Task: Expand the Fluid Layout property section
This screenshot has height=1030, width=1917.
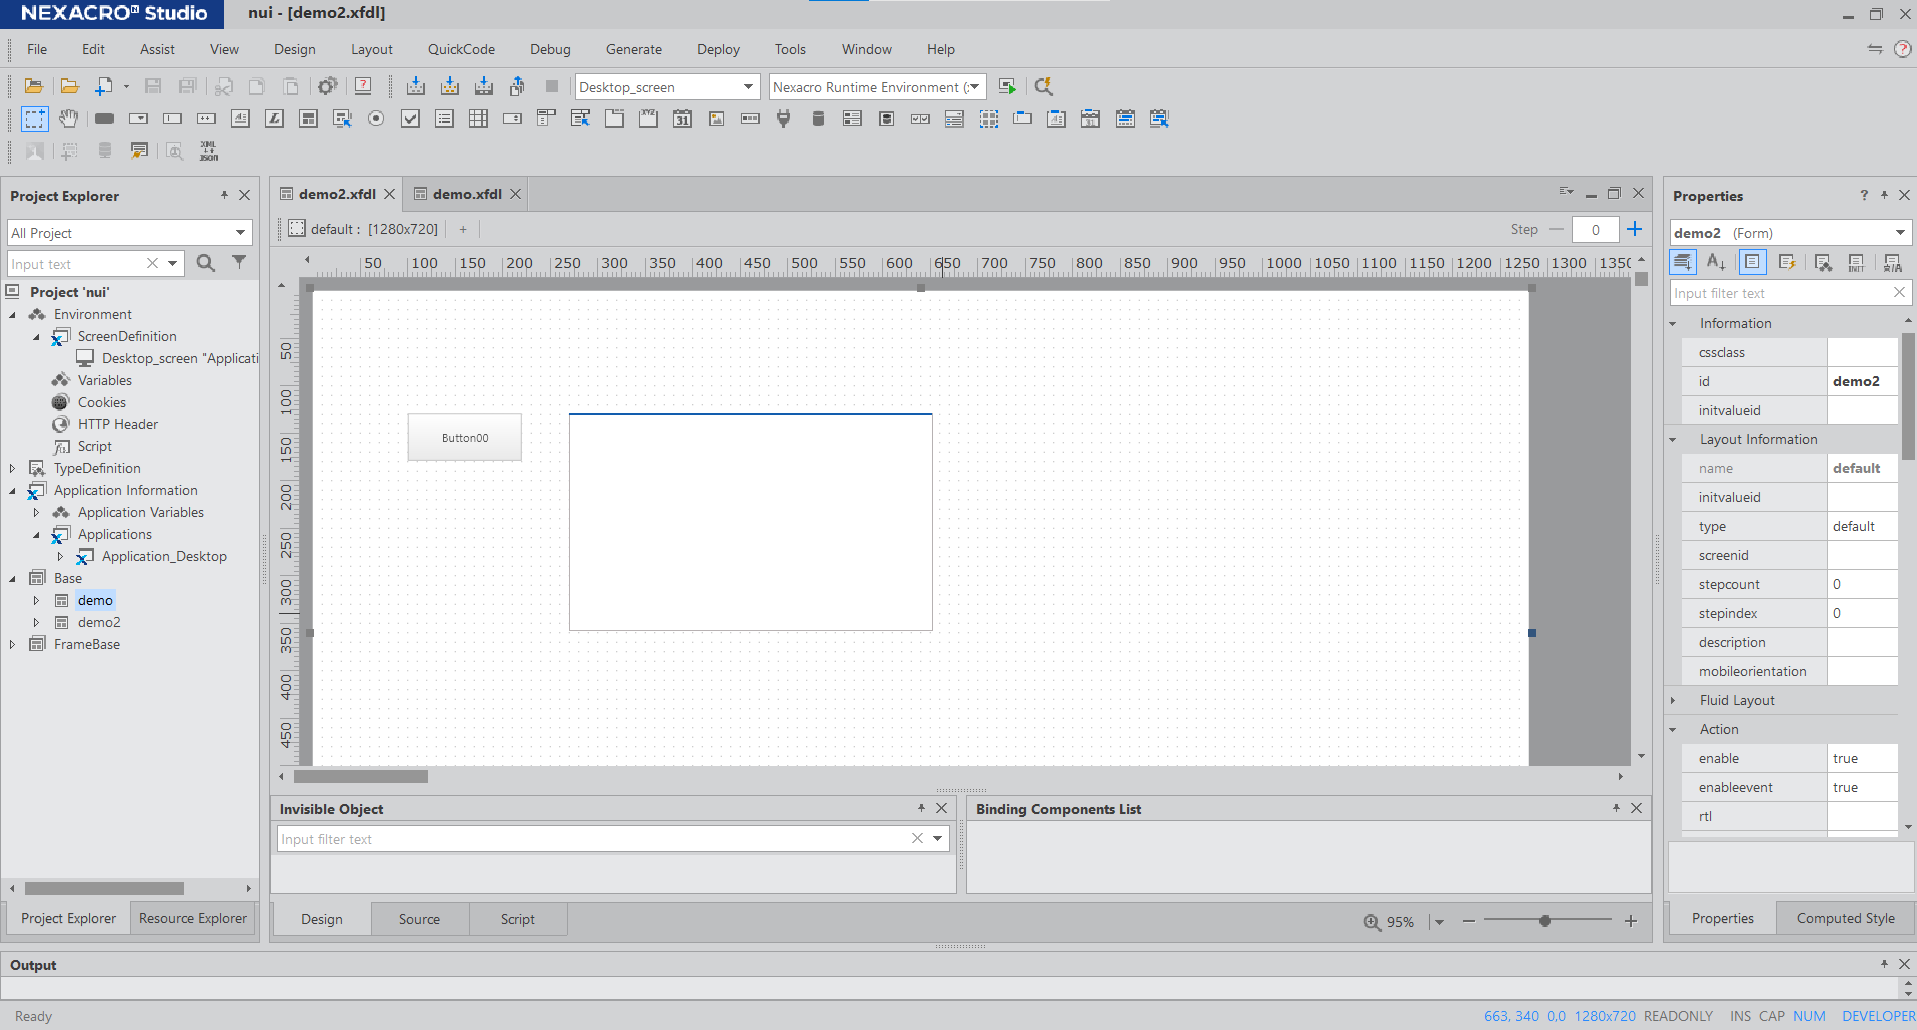Action: pos(1672,701)
